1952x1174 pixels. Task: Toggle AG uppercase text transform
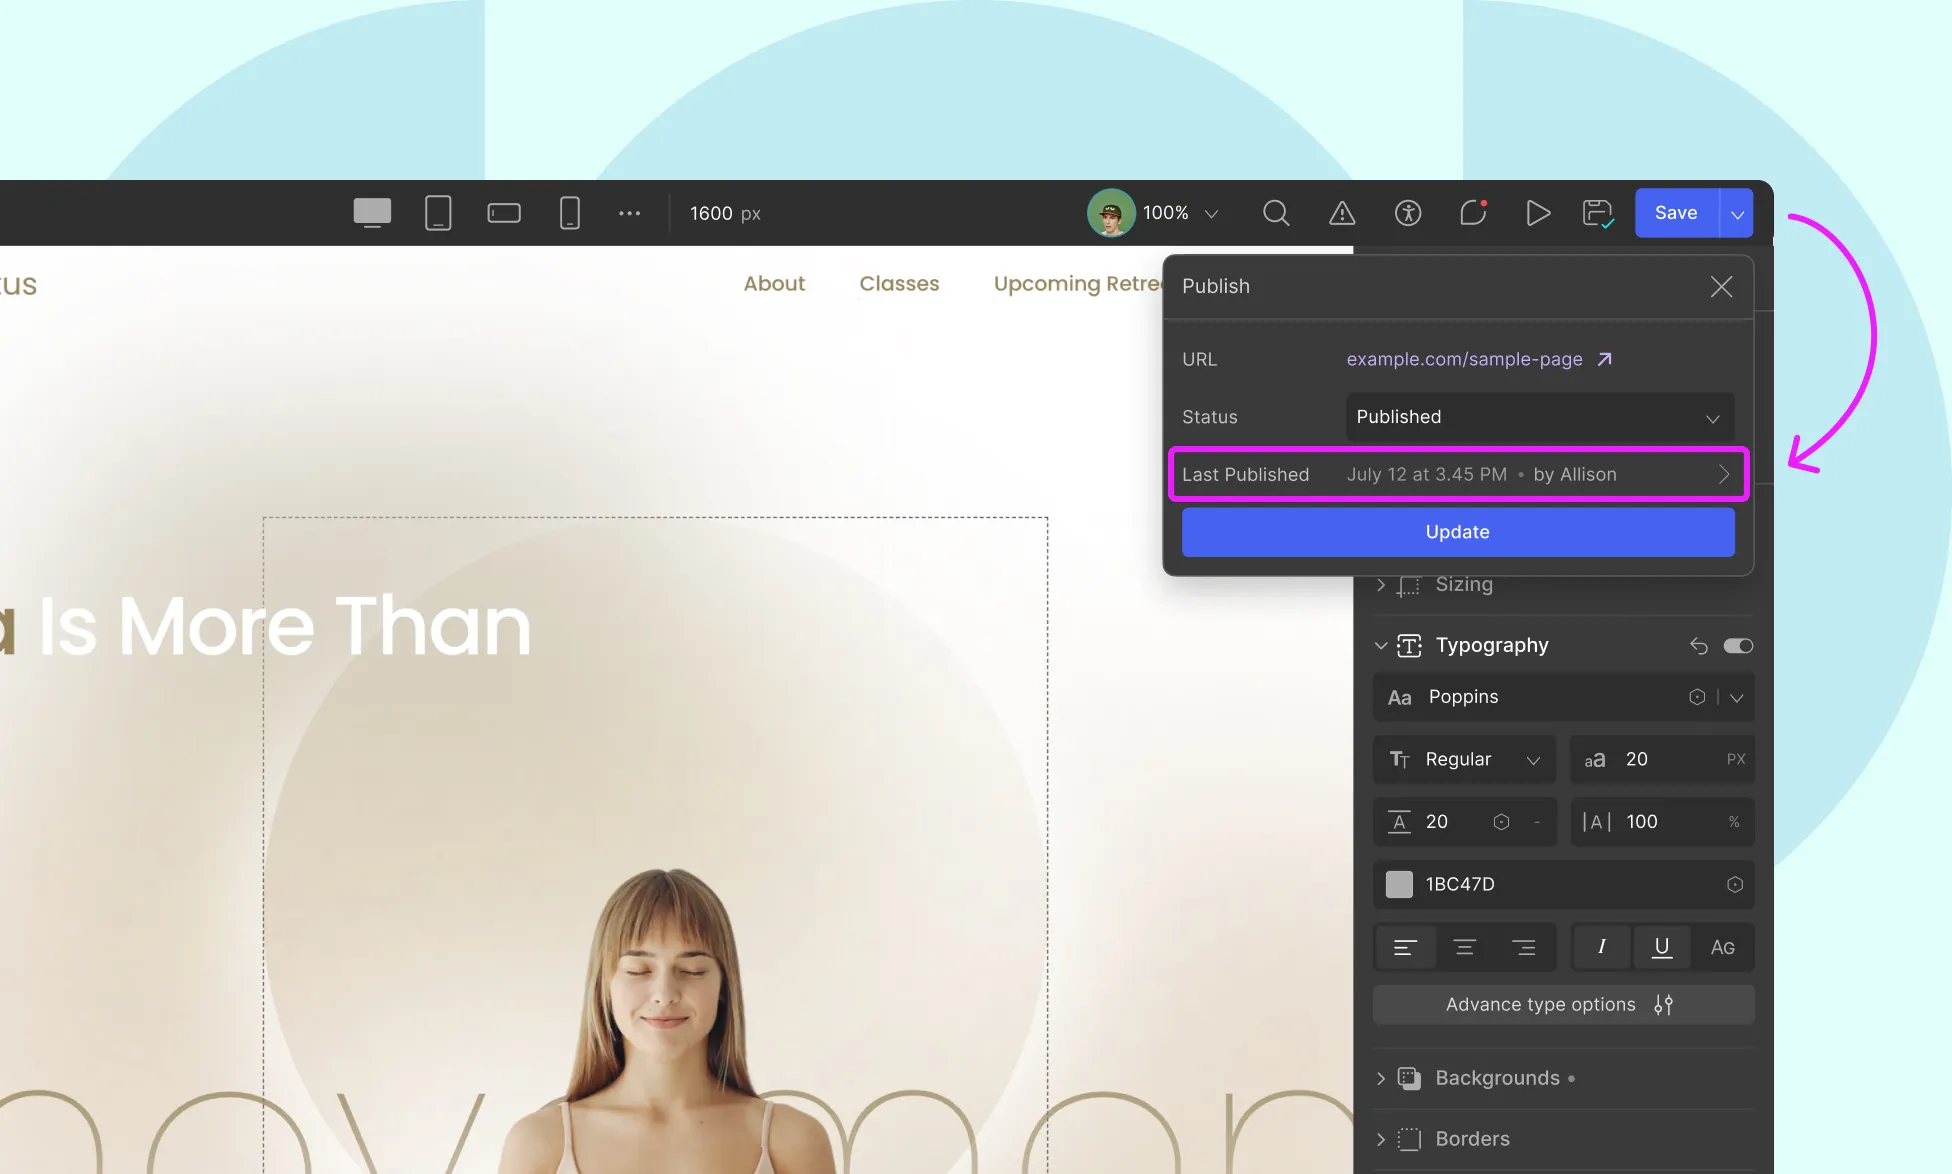tap(1722, 947)
